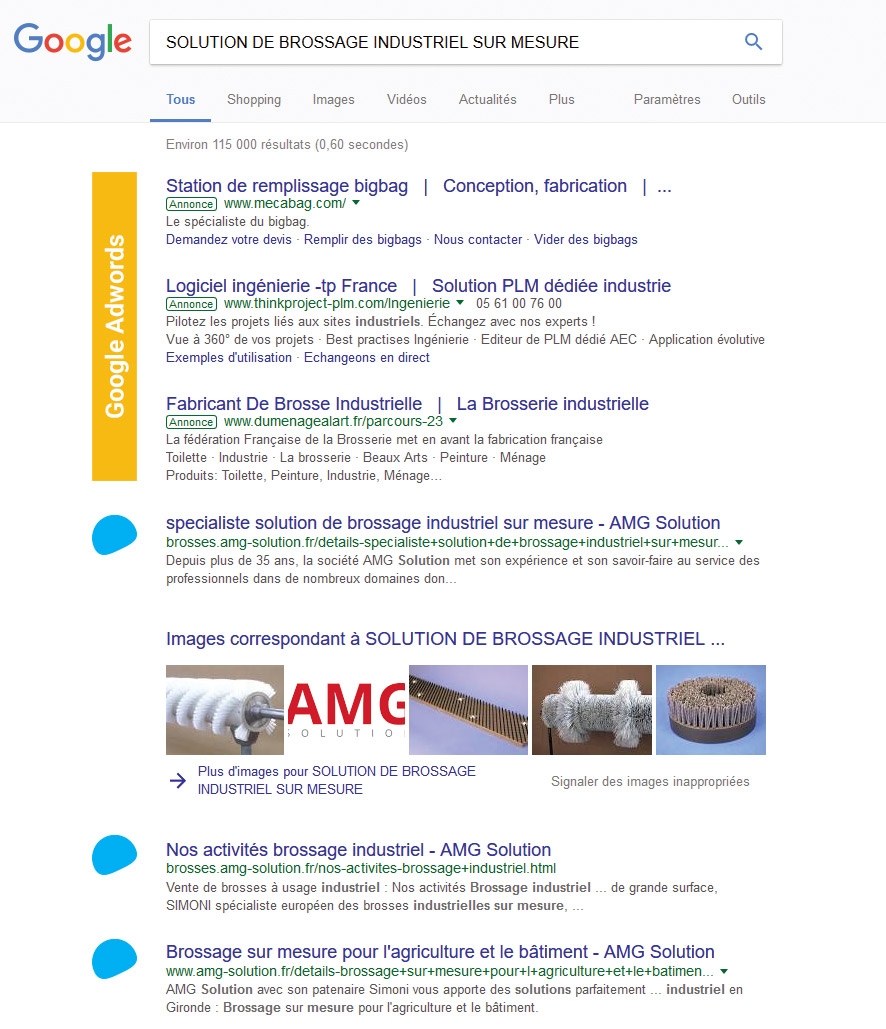The height and width of the screenshot is (1029, 886).
Task: Click the AMG Solution logo thumbnail
Action: click(x=346, y=710)
